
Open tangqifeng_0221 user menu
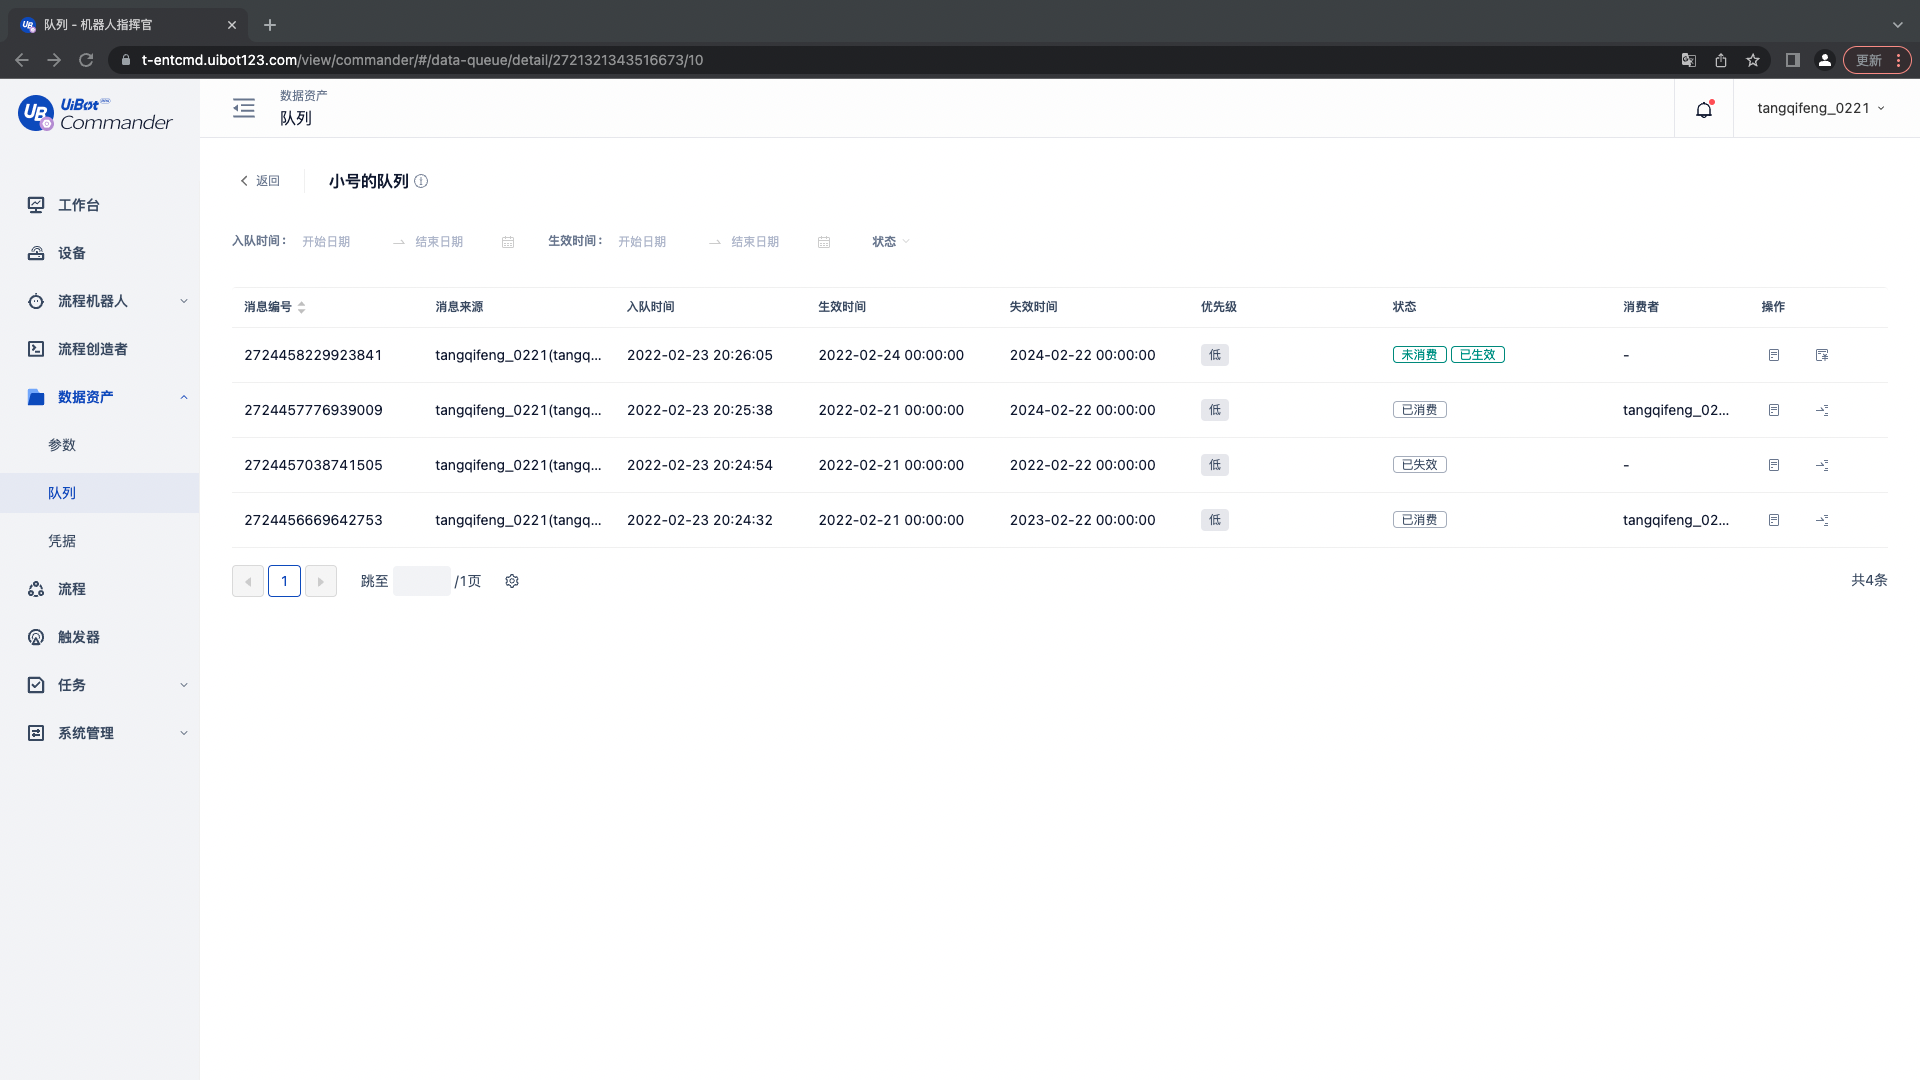(1821, 108)
